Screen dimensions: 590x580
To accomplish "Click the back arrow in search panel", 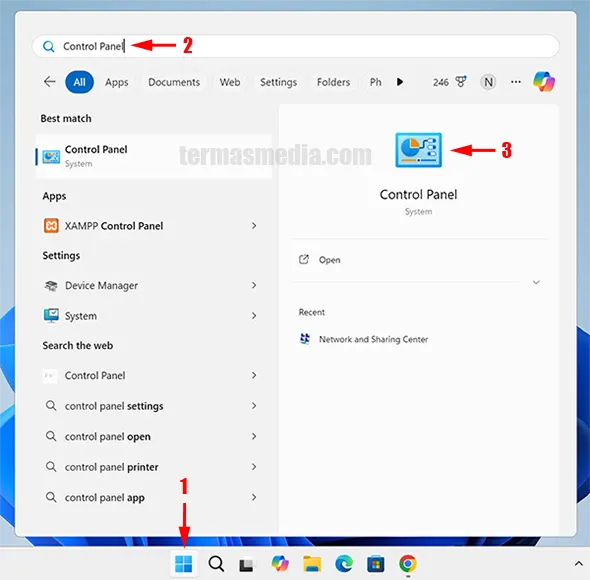I will pyautogui.click(x=50, y=81).
